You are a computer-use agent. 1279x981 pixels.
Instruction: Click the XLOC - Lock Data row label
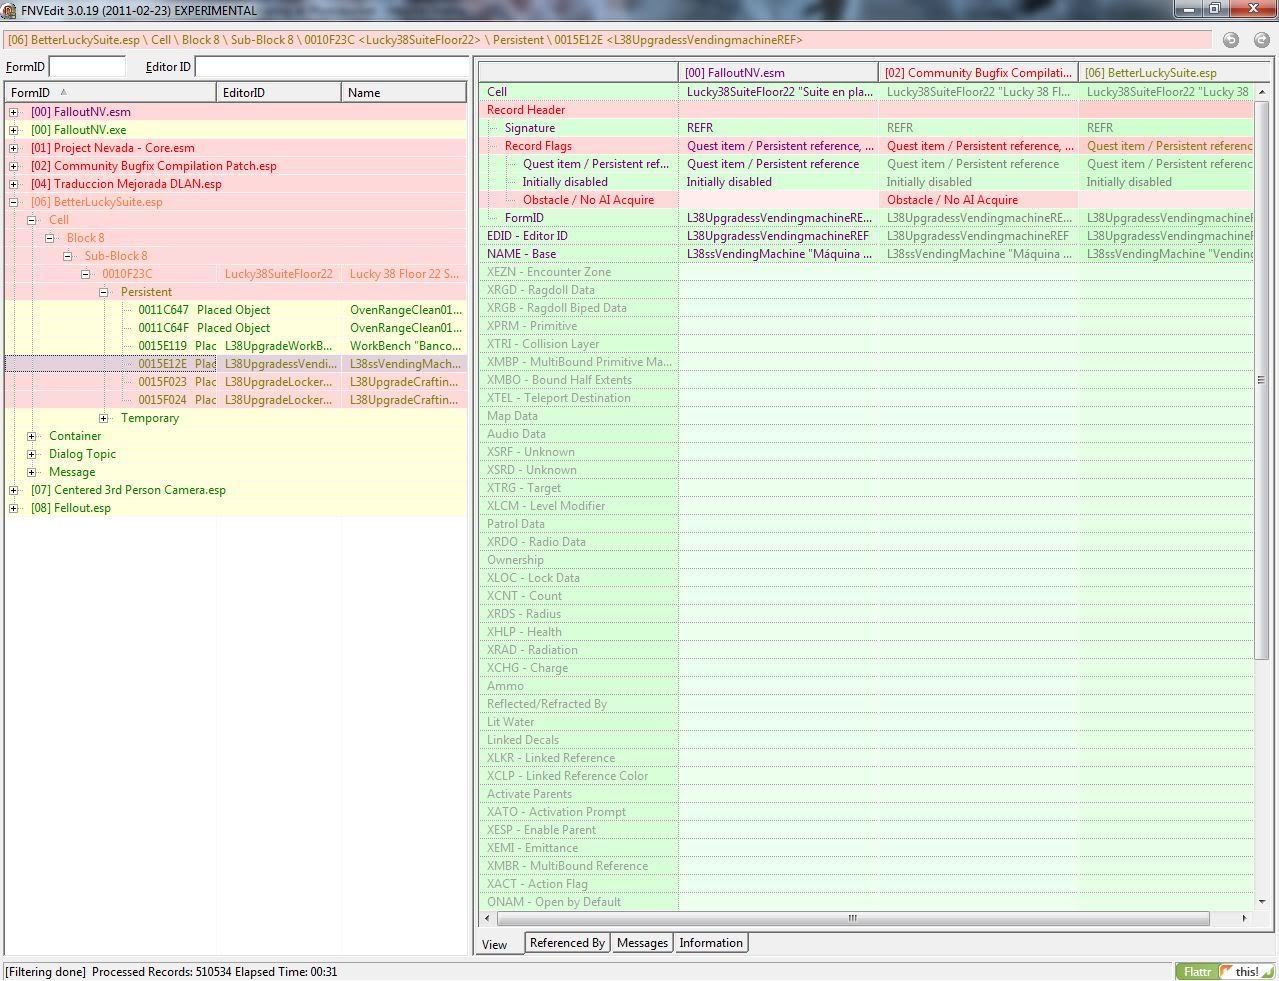click(x=533, y=578)
